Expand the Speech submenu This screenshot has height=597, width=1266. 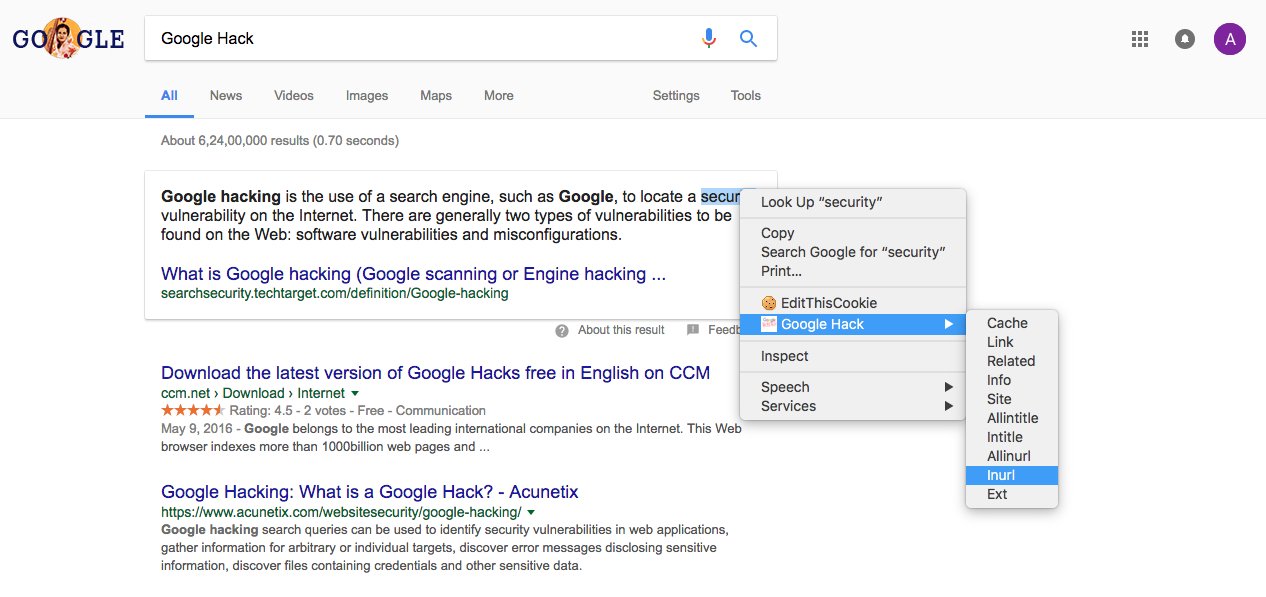pos(853,387)
